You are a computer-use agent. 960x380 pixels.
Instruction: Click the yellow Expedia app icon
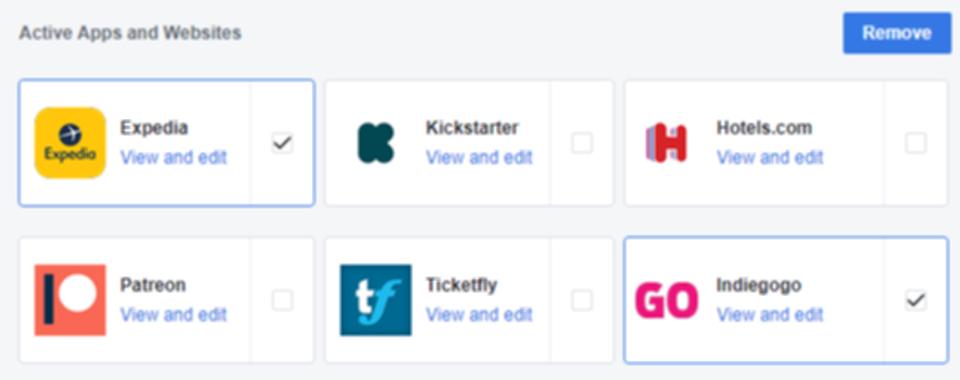pos(70,143)
